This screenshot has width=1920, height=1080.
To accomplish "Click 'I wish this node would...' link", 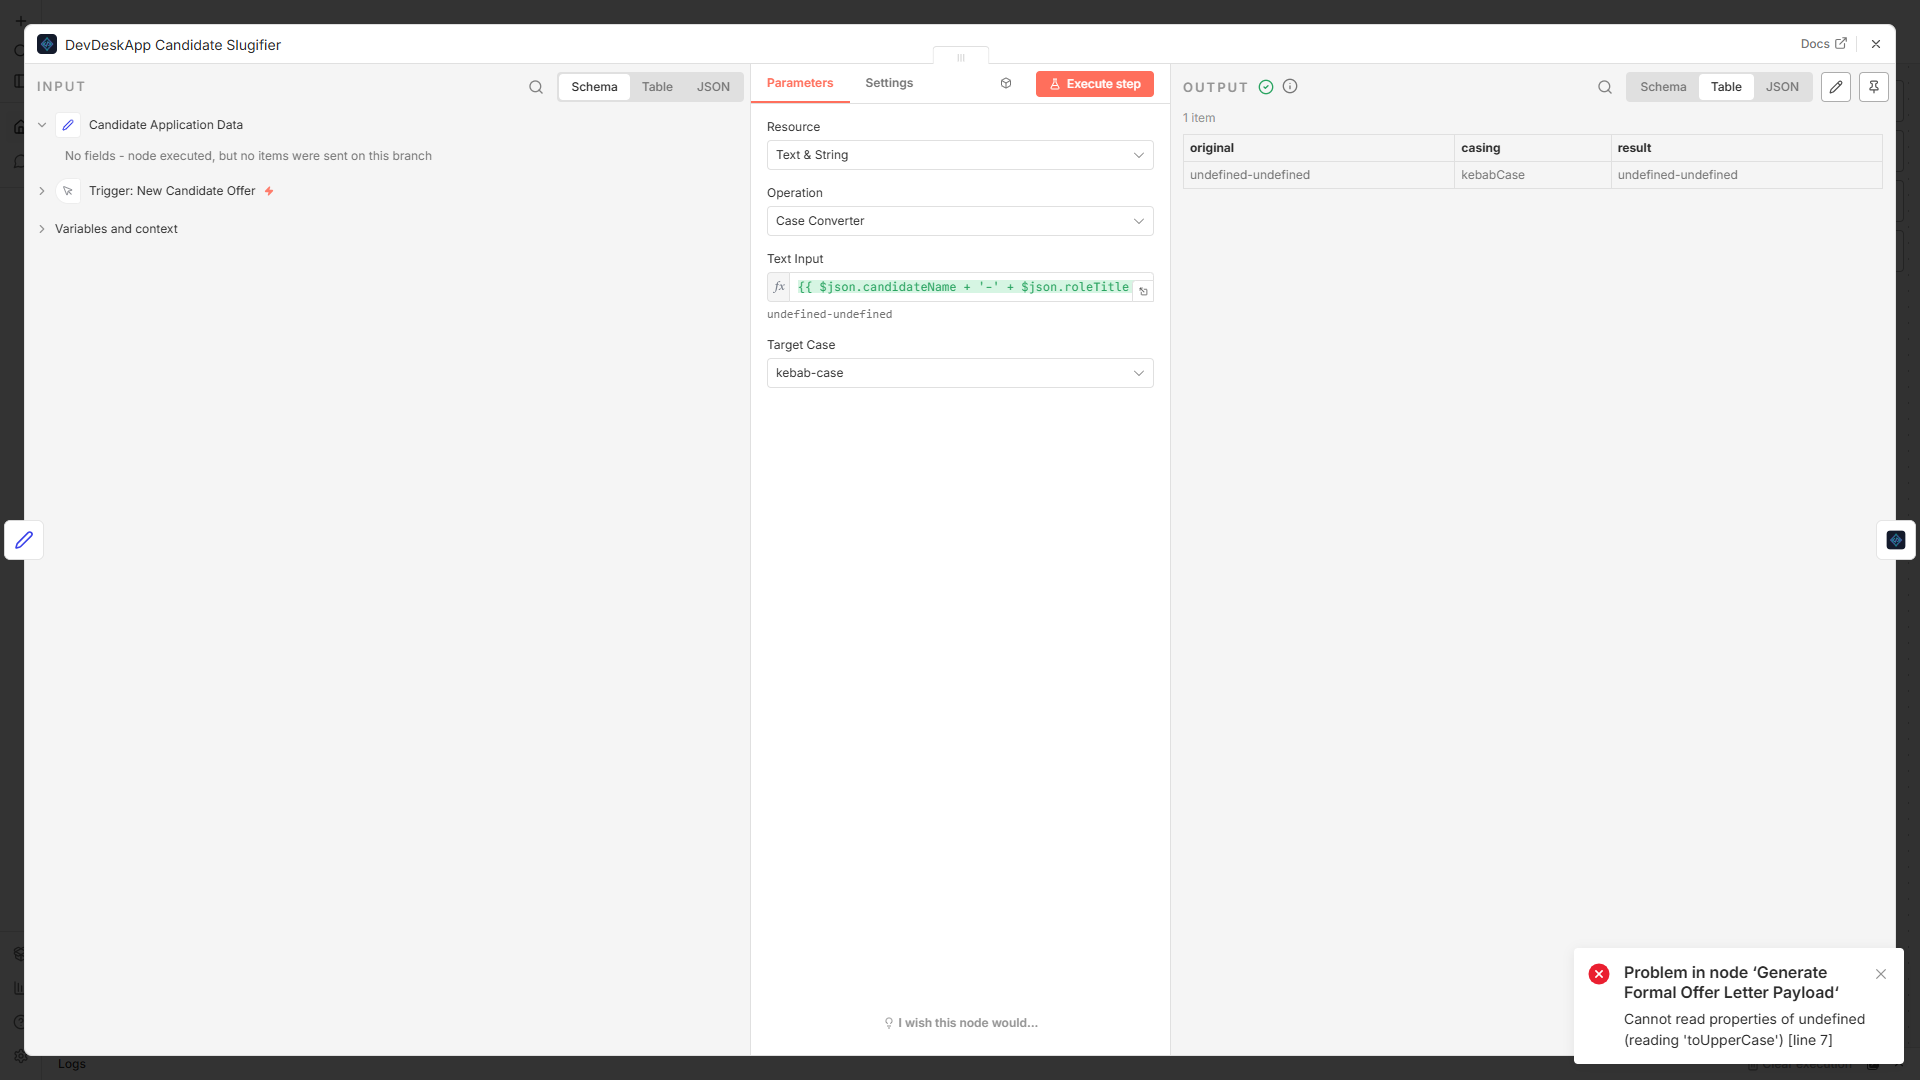I will click(x=961, y=1023).
